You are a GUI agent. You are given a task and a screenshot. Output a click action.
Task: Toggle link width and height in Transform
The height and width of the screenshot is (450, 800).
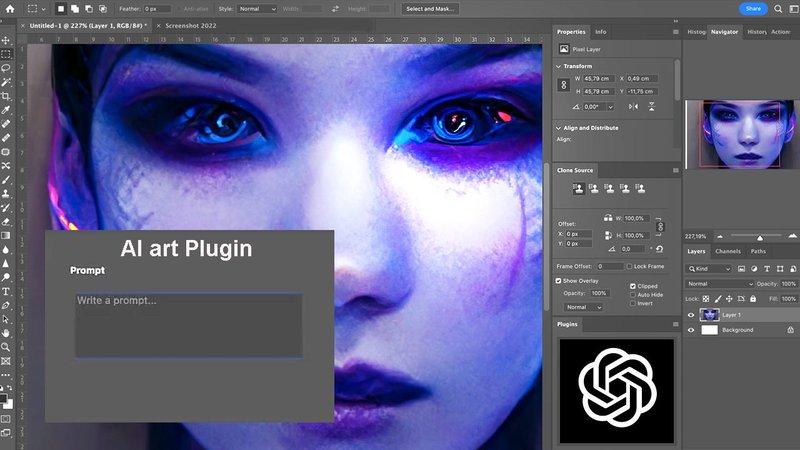point(564,85)
